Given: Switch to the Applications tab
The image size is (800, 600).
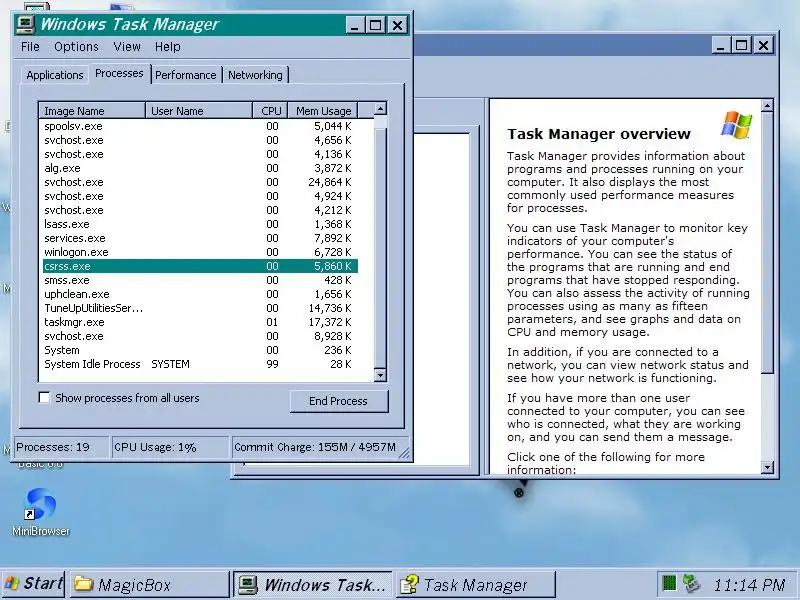Looking at the screenshot, I should pos(55,75).
